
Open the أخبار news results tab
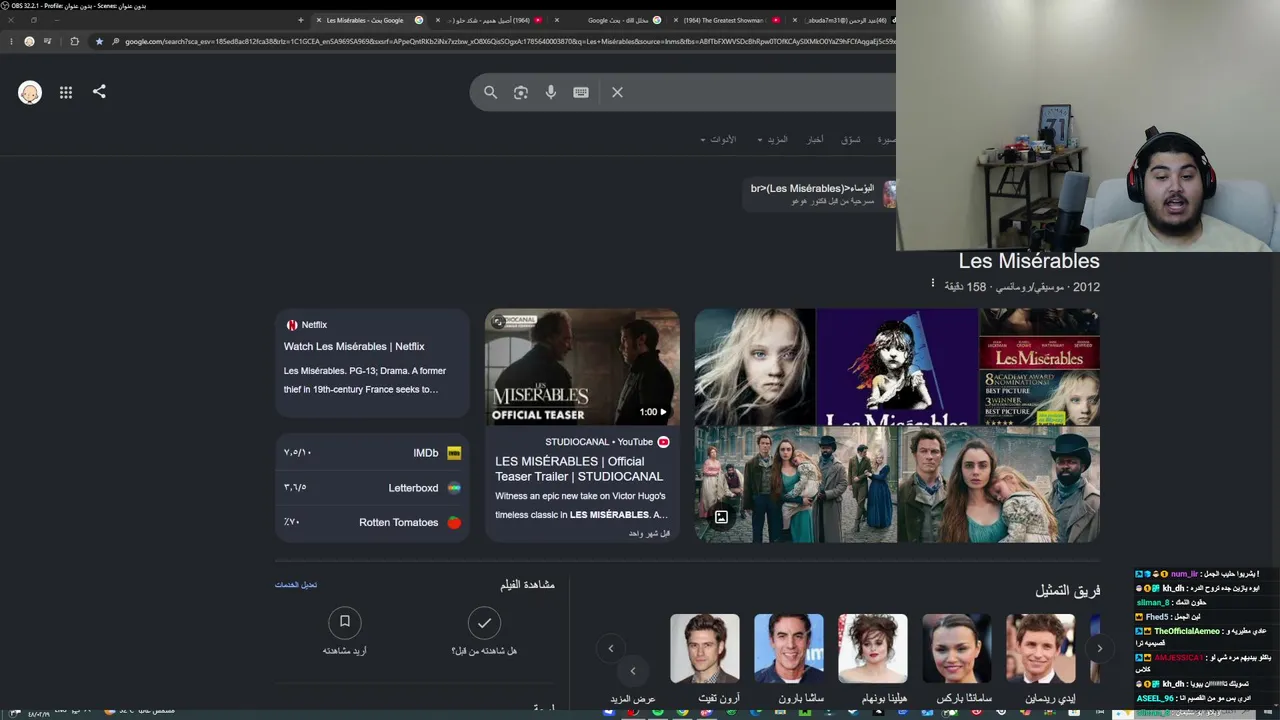pyautogui.click(x=816, y=140)
